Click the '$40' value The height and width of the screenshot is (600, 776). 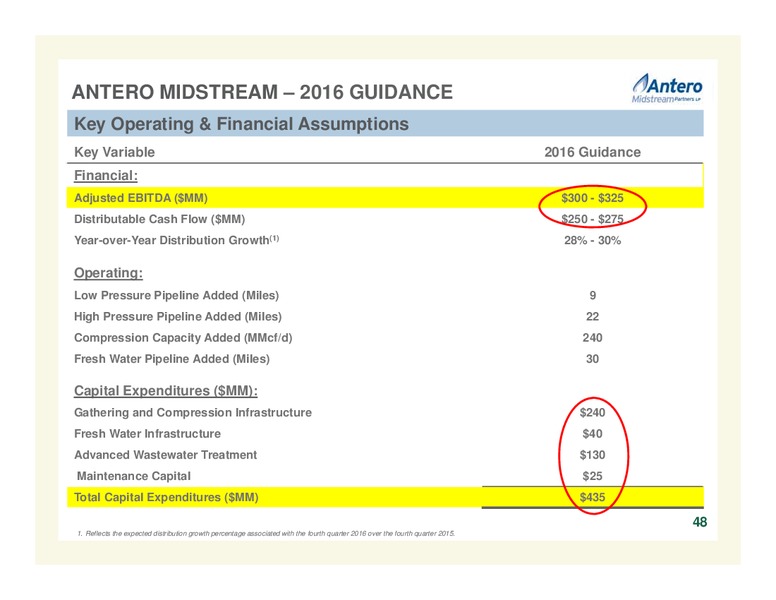pos(592,434)
